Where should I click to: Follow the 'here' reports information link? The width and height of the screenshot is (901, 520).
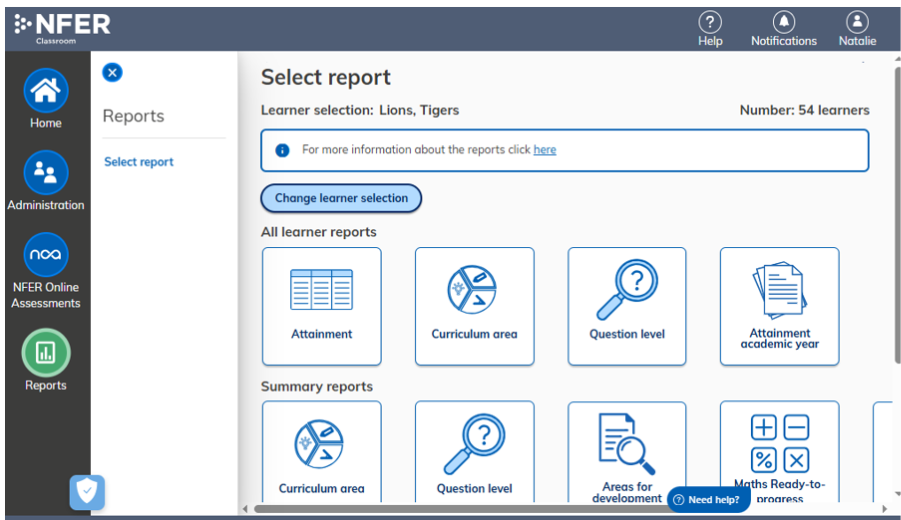click(545, 149)
